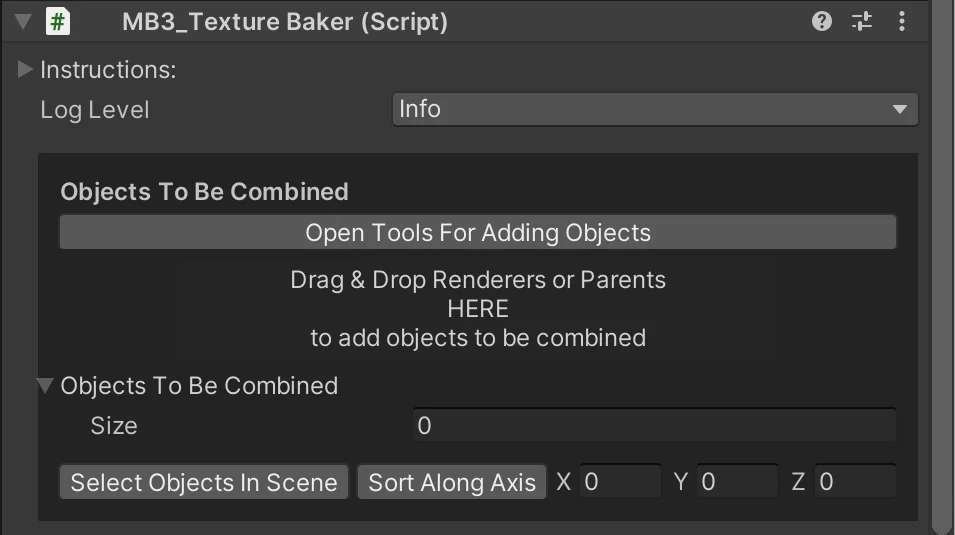955x535 pixels.
Task: Click Open Tools For Adding Objects
Action: point(477,233)
